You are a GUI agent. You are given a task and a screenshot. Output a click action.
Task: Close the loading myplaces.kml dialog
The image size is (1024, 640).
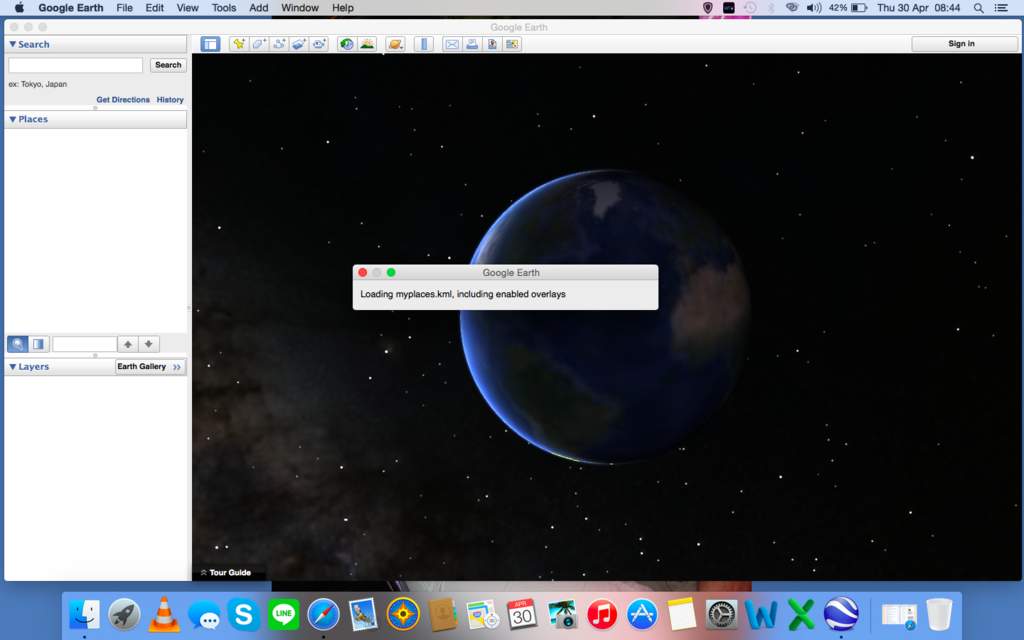[362, 272]
